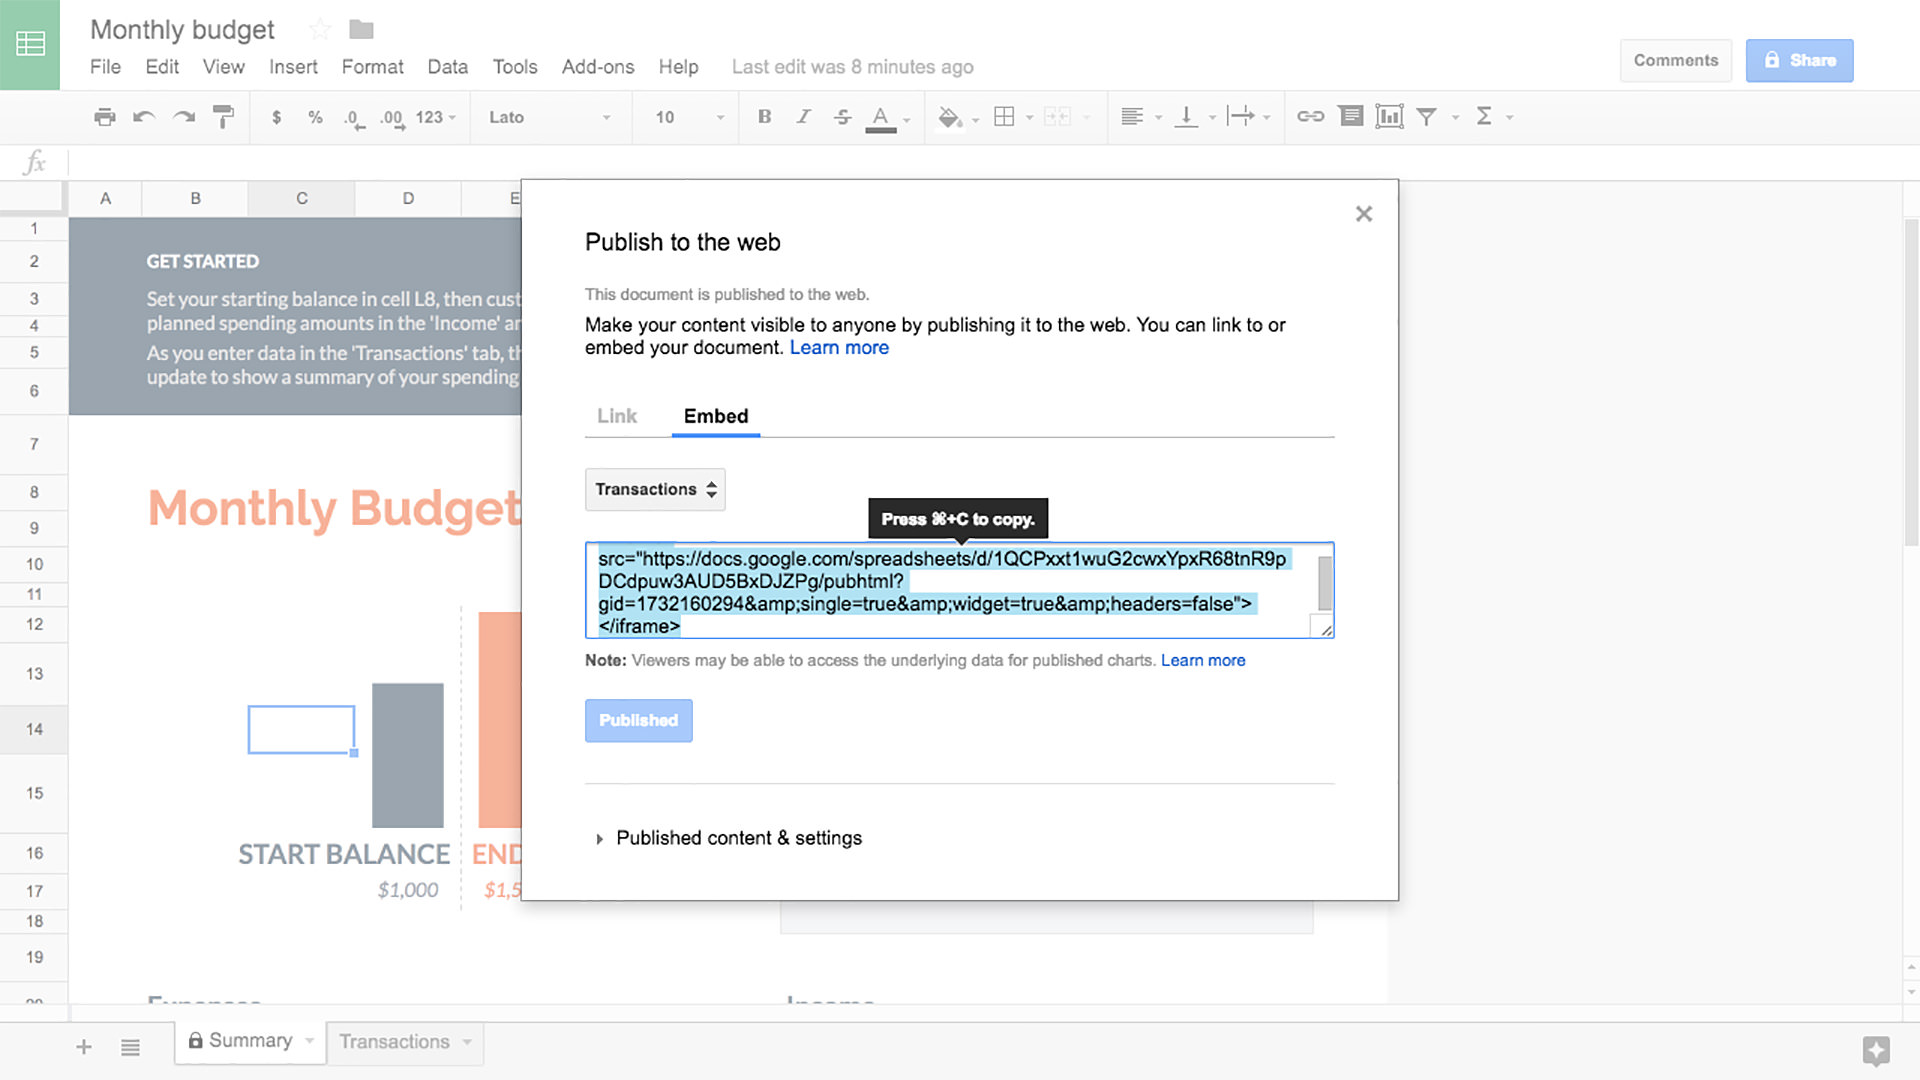Insert a link using the toolbar icon
The height and width of the screenshot is (1080, 1920).
1311,117
